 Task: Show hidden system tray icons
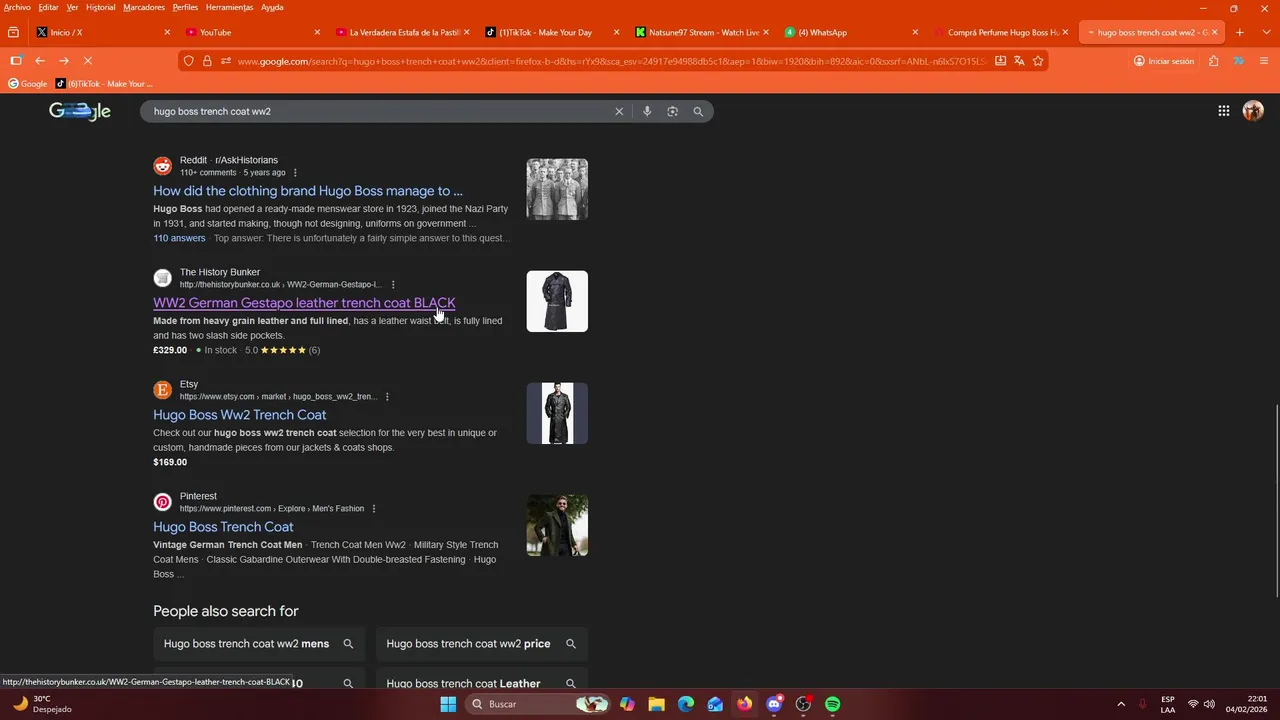pyautogui.click(x=1121, y=704)
